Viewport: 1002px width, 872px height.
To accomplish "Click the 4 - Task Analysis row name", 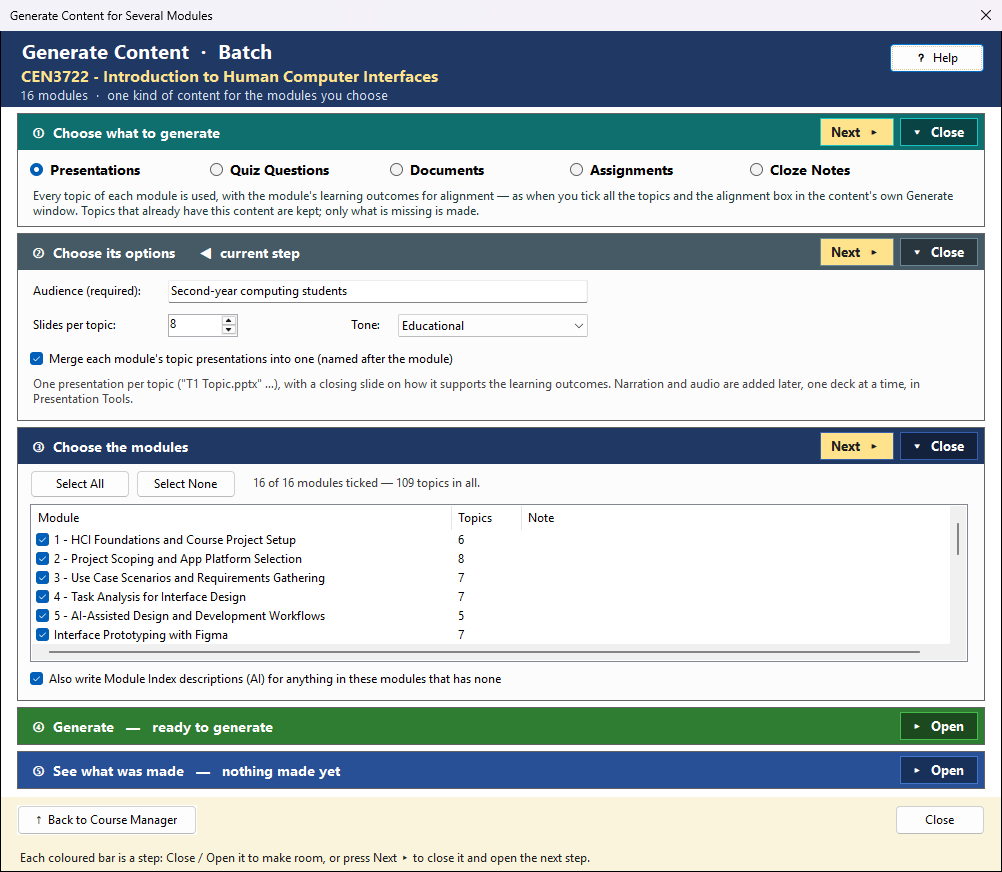I will click(150, 597).
